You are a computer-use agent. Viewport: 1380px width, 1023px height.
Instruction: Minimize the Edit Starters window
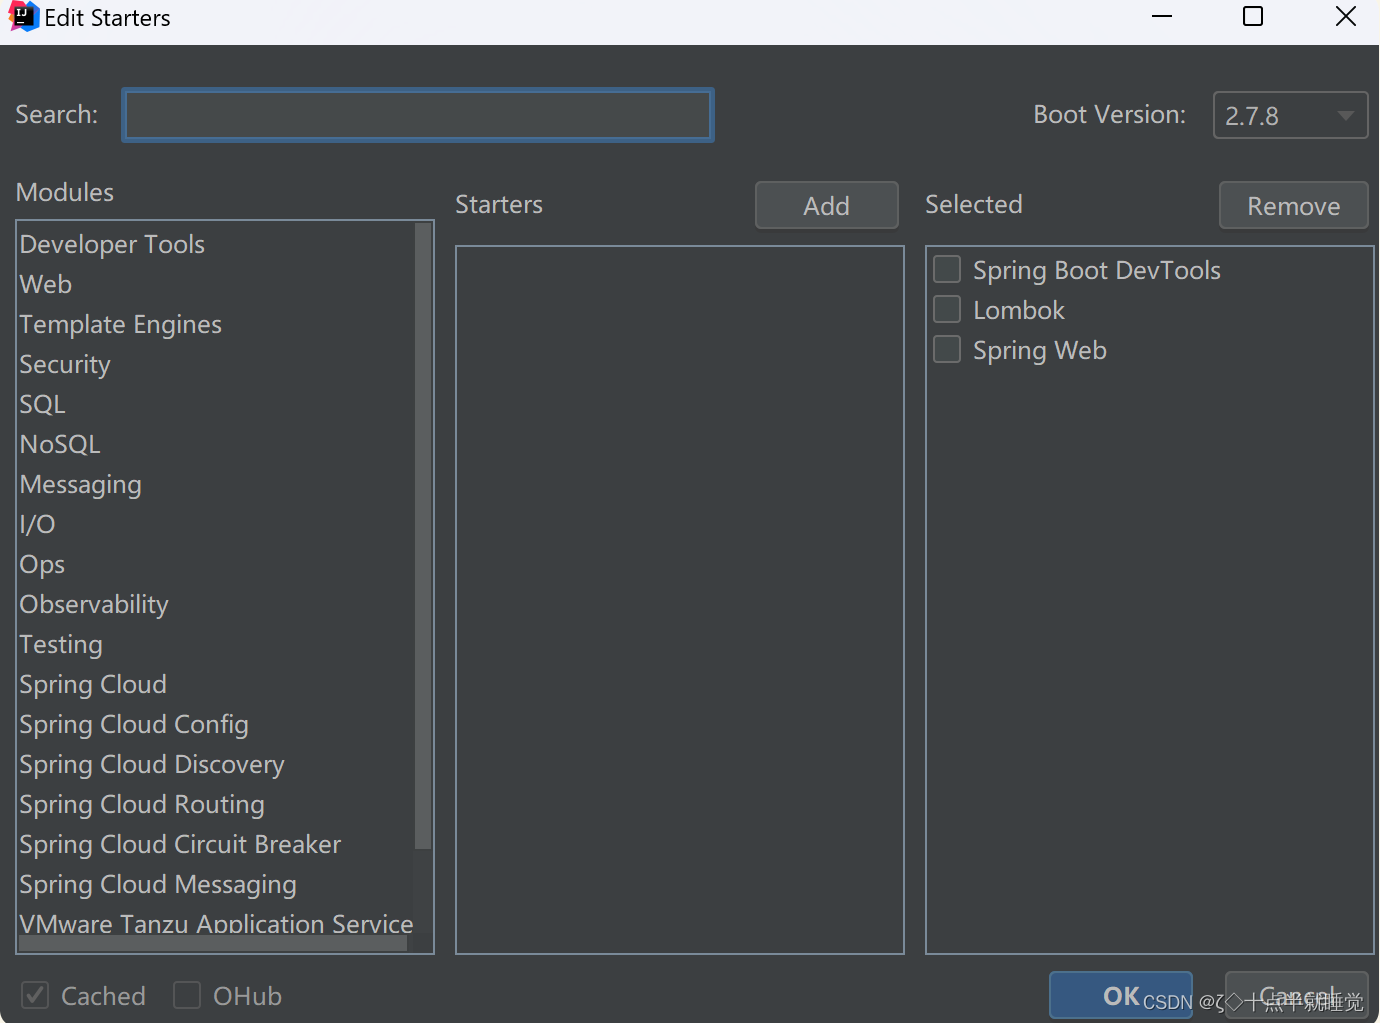(1162, 17)
